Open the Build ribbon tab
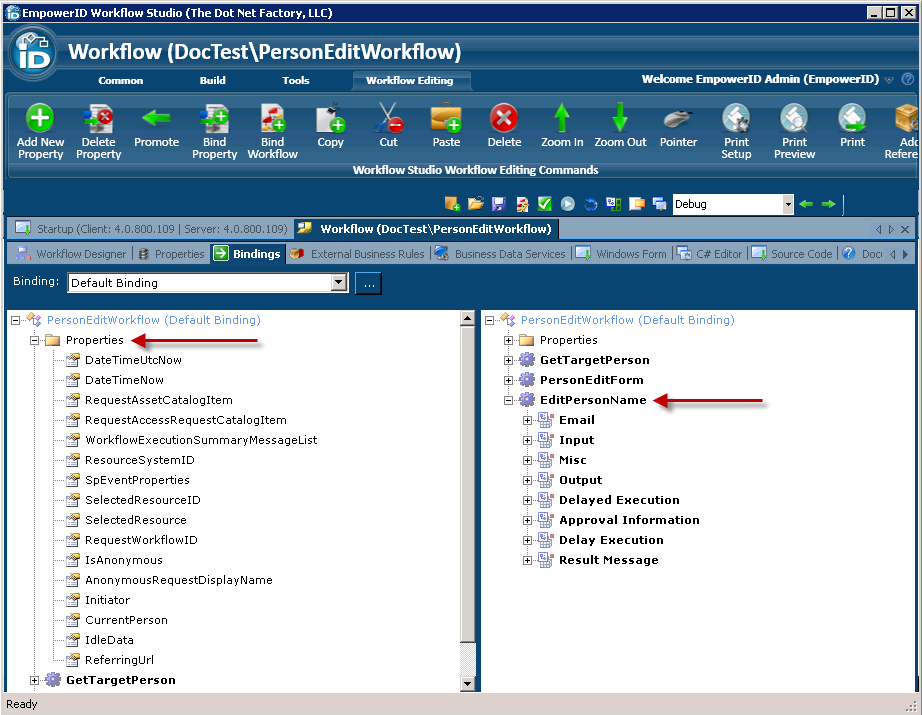 pyautogui.click(x=212, y=81)
